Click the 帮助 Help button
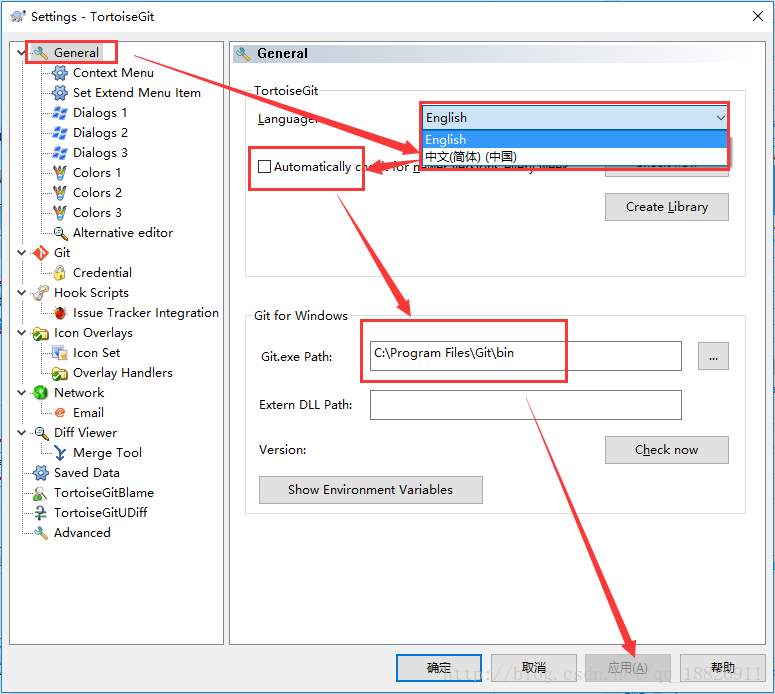 (723, 668)
